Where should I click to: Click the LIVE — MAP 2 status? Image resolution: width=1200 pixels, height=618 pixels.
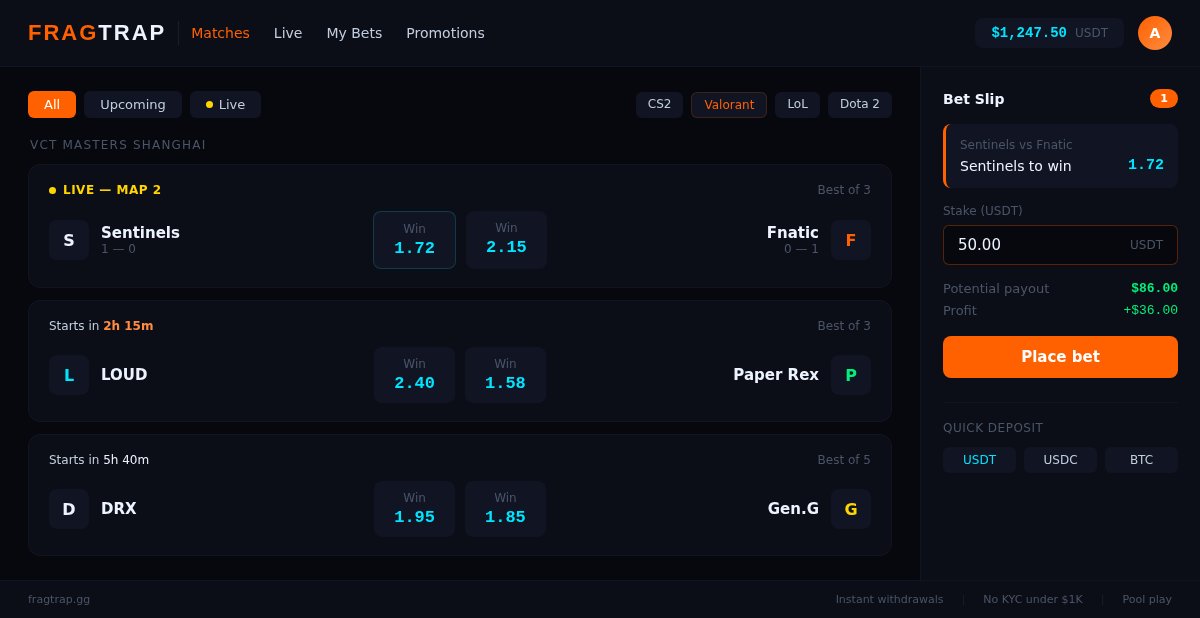pos(105,190)
